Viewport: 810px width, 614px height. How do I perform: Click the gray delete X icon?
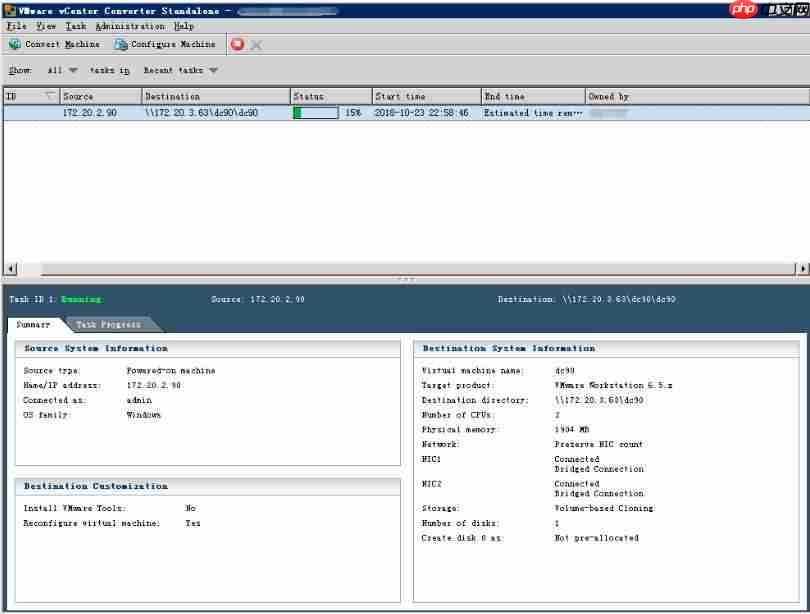coord(256,45)
